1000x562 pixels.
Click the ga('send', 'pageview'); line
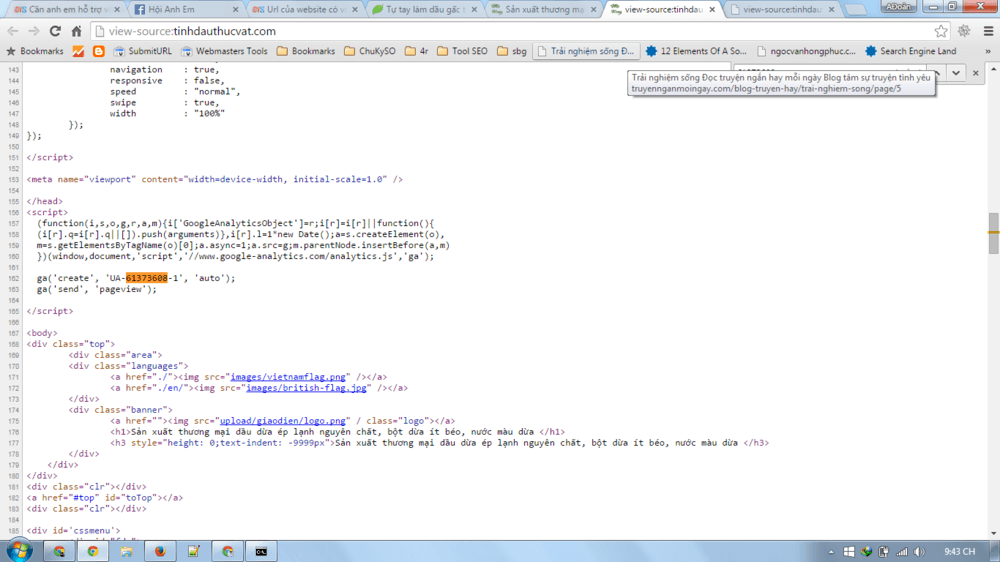pos(96,289)
